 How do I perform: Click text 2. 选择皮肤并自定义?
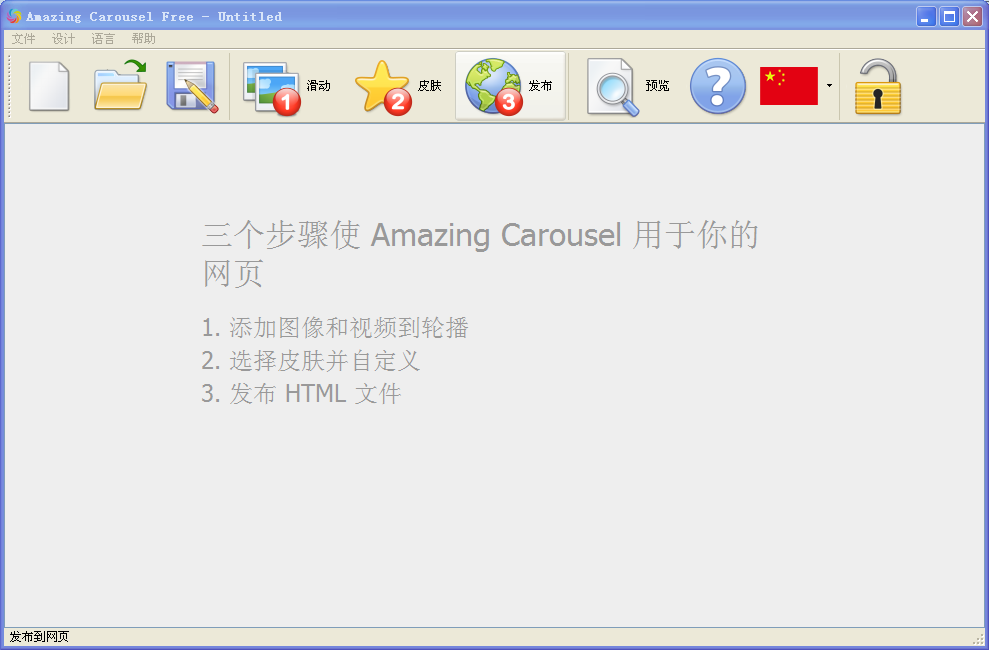point(310,361)
